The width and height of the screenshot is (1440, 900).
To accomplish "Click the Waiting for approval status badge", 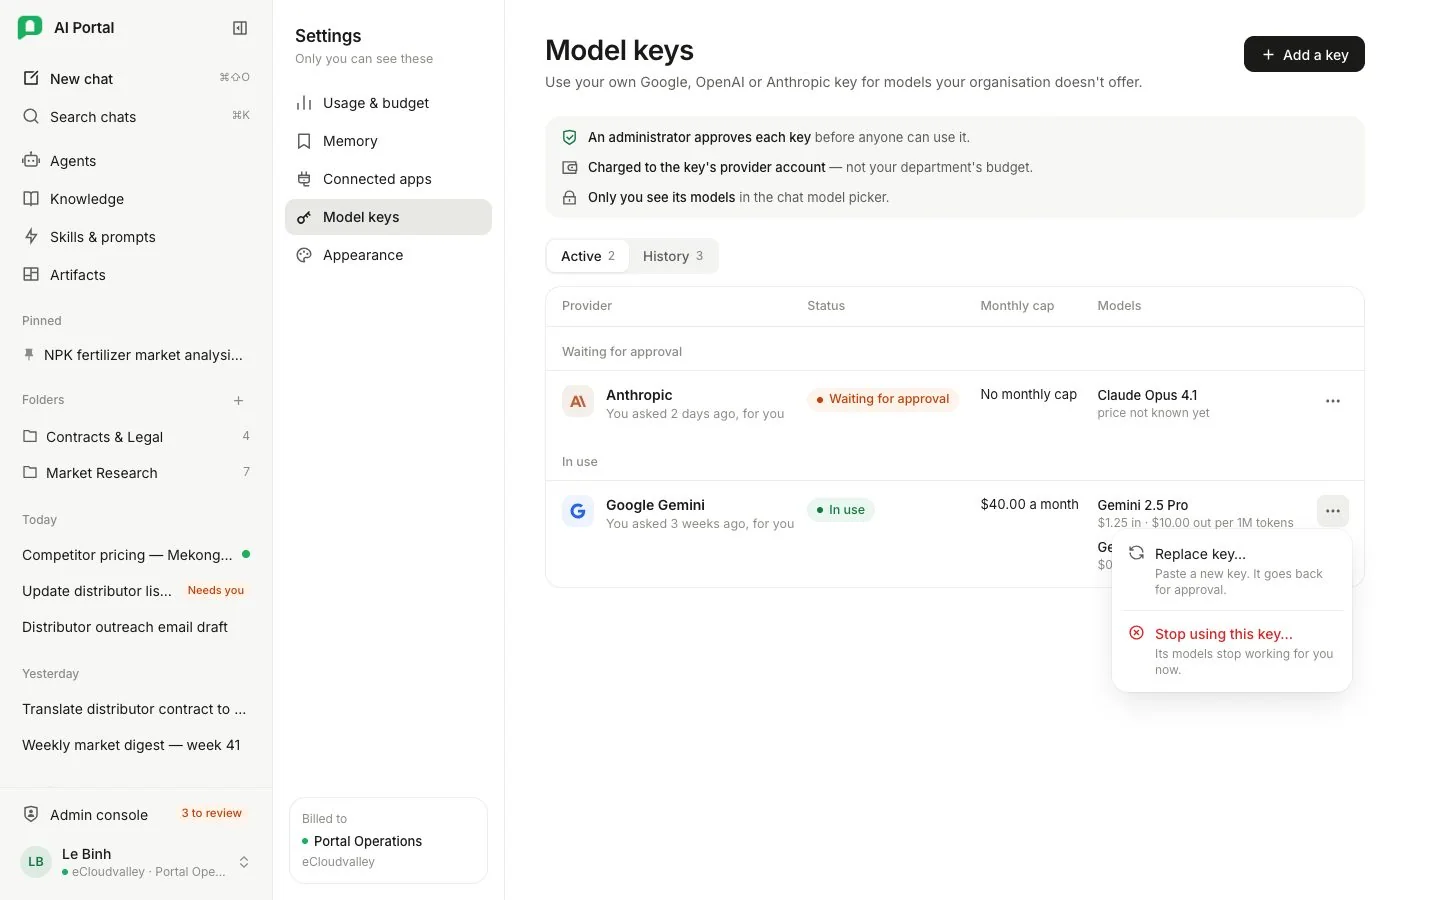I will [883, 399].
